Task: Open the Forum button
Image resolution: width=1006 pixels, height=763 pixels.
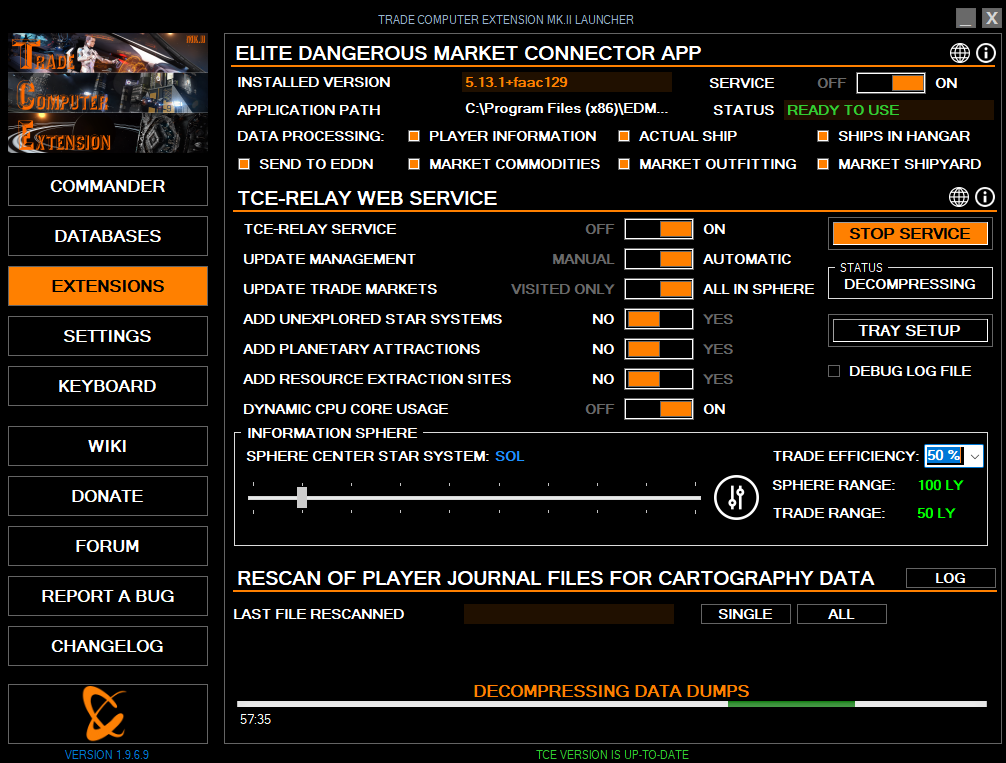Action: [x=108, y=546]
